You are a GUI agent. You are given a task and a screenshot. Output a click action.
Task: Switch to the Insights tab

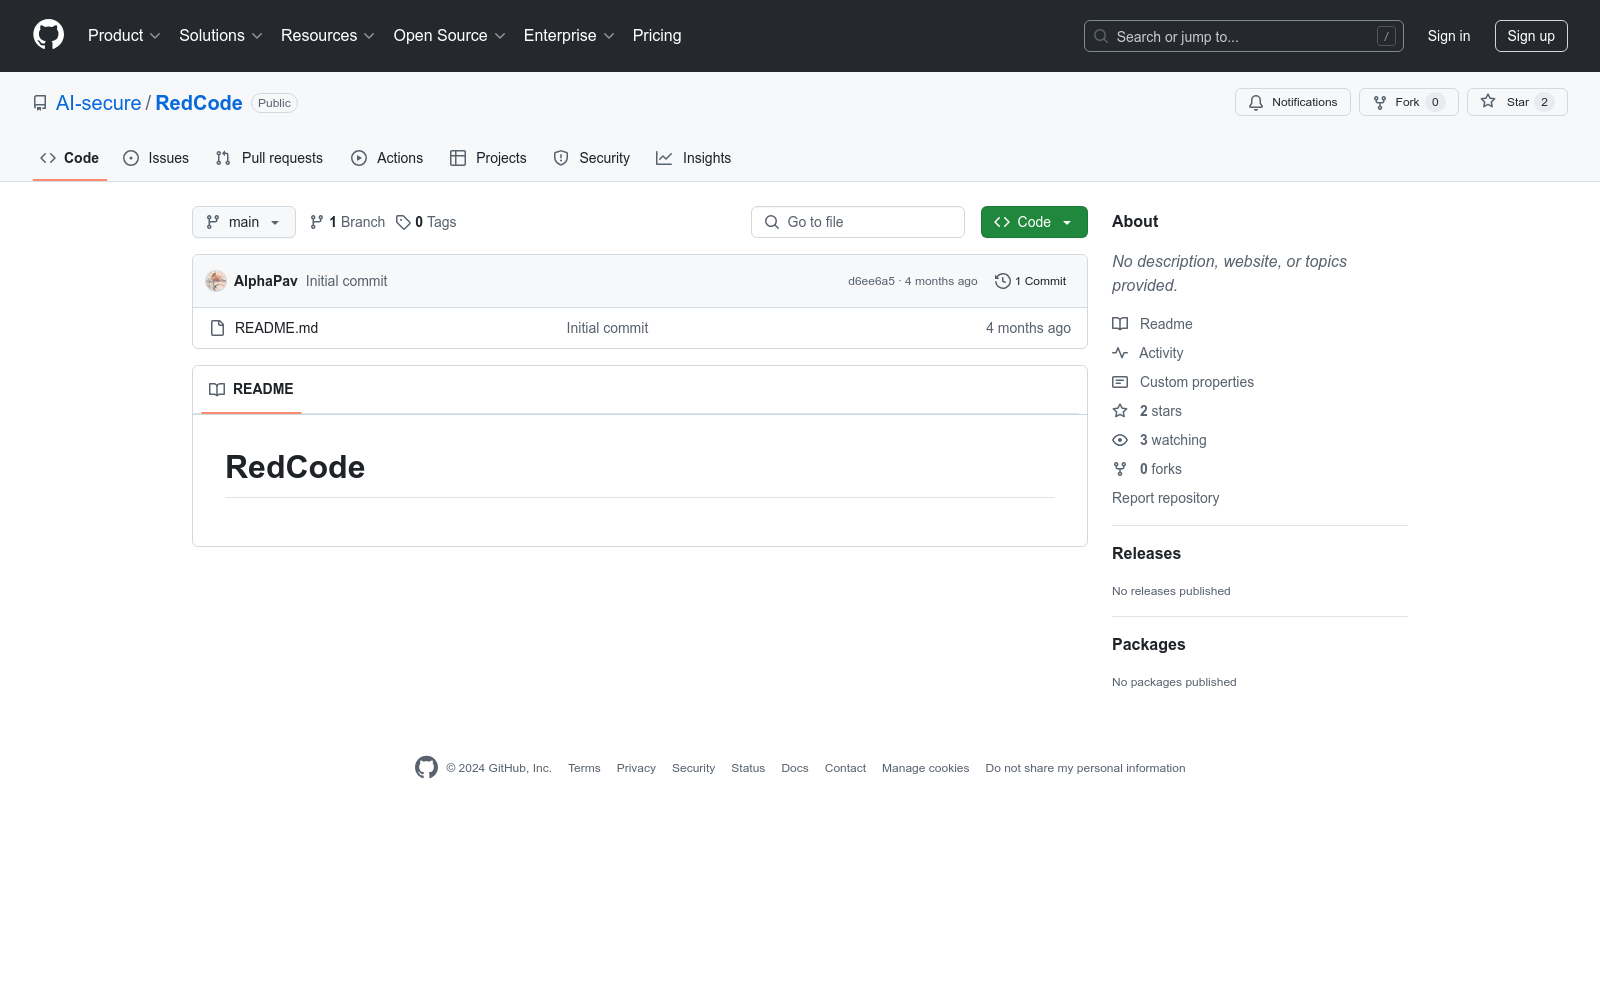(x=693, y=158)
